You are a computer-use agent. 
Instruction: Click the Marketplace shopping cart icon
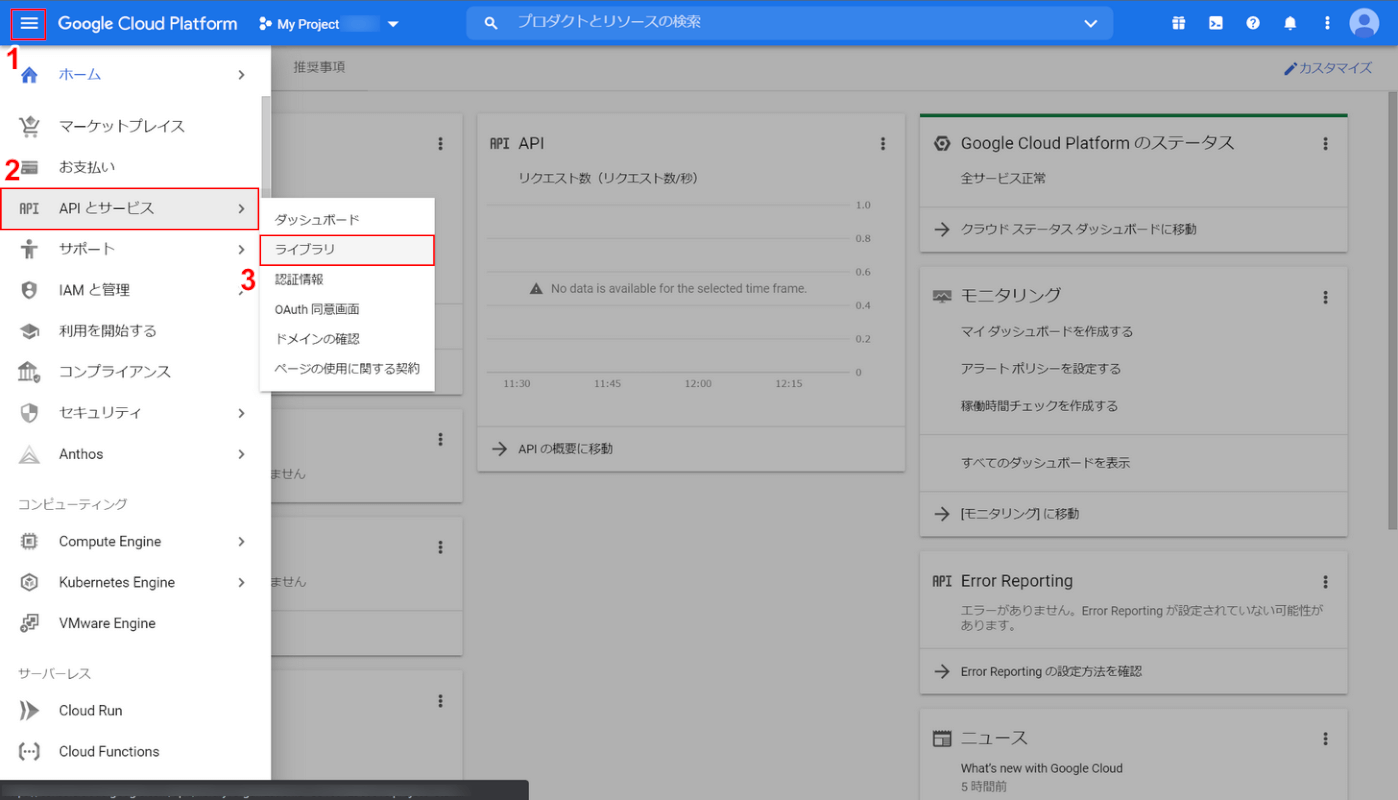point(29,126)
